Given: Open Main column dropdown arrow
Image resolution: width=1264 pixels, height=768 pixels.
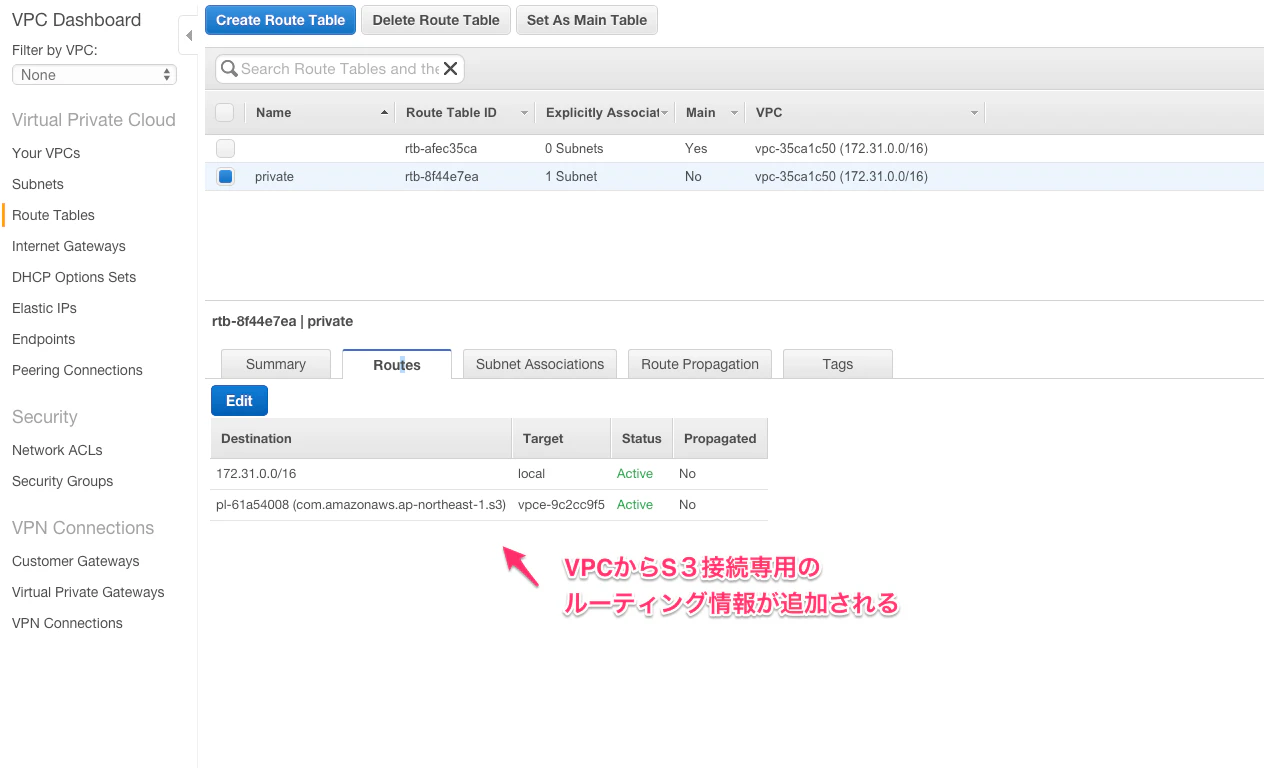Looking at the screenshot, I should click(735, 113).
